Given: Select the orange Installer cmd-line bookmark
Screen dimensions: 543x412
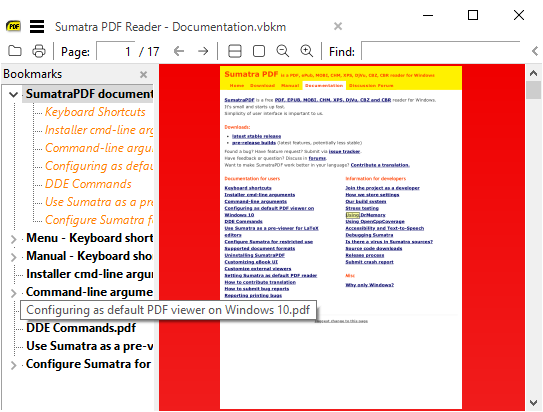Looking at the screenshot, I should 99,130.
